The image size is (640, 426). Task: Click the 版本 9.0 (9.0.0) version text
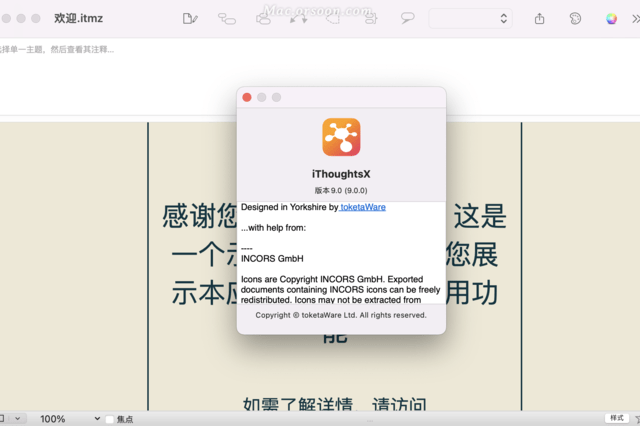(341, 191)
